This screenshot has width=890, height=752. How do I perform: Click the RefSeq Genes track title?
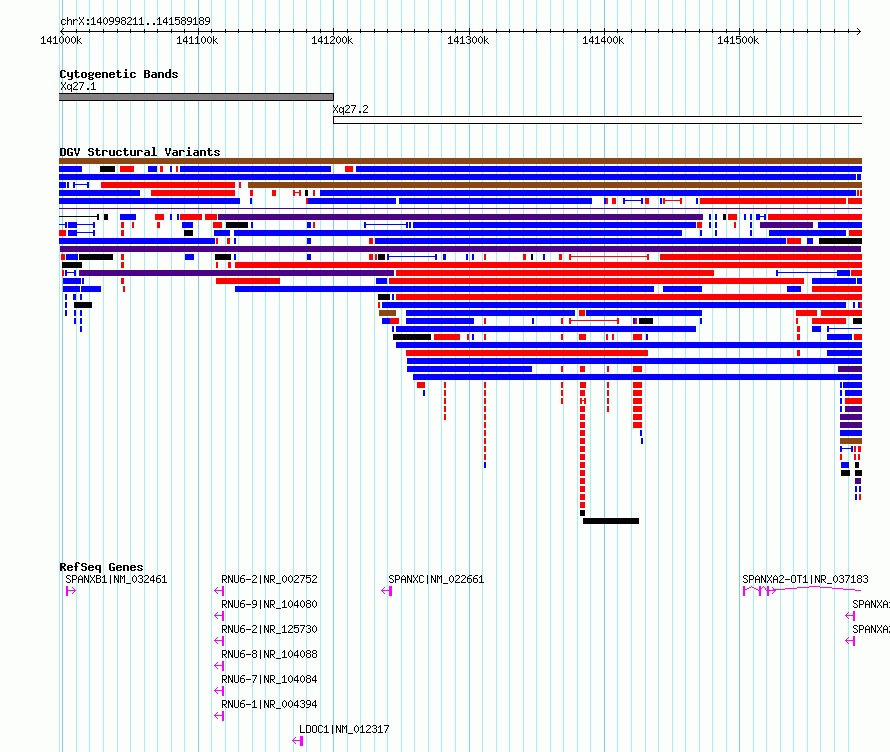101,567
